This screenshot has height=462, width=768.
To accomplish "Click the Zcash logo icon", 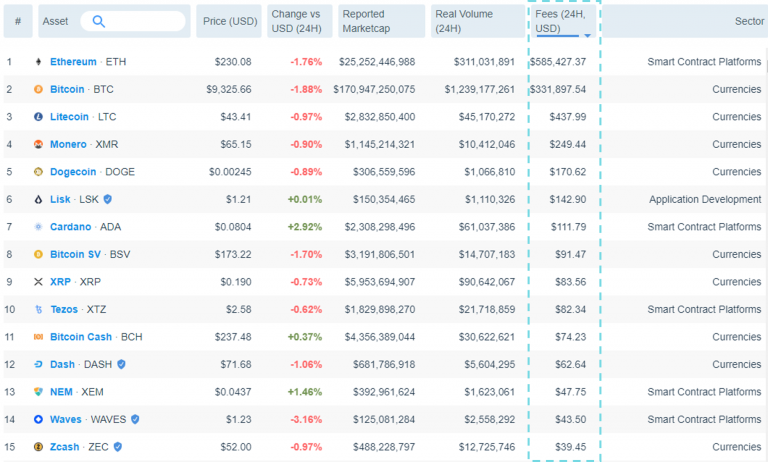I will coord(38,446).
